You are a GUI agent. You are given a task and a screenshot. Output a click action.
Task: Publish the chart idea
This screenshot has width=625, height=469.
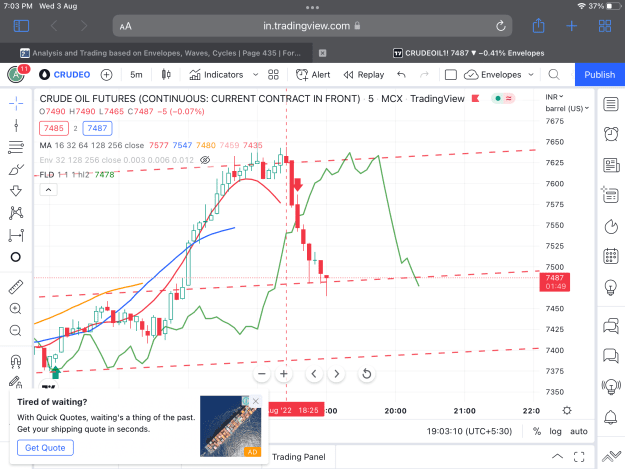tap(599, 75)
